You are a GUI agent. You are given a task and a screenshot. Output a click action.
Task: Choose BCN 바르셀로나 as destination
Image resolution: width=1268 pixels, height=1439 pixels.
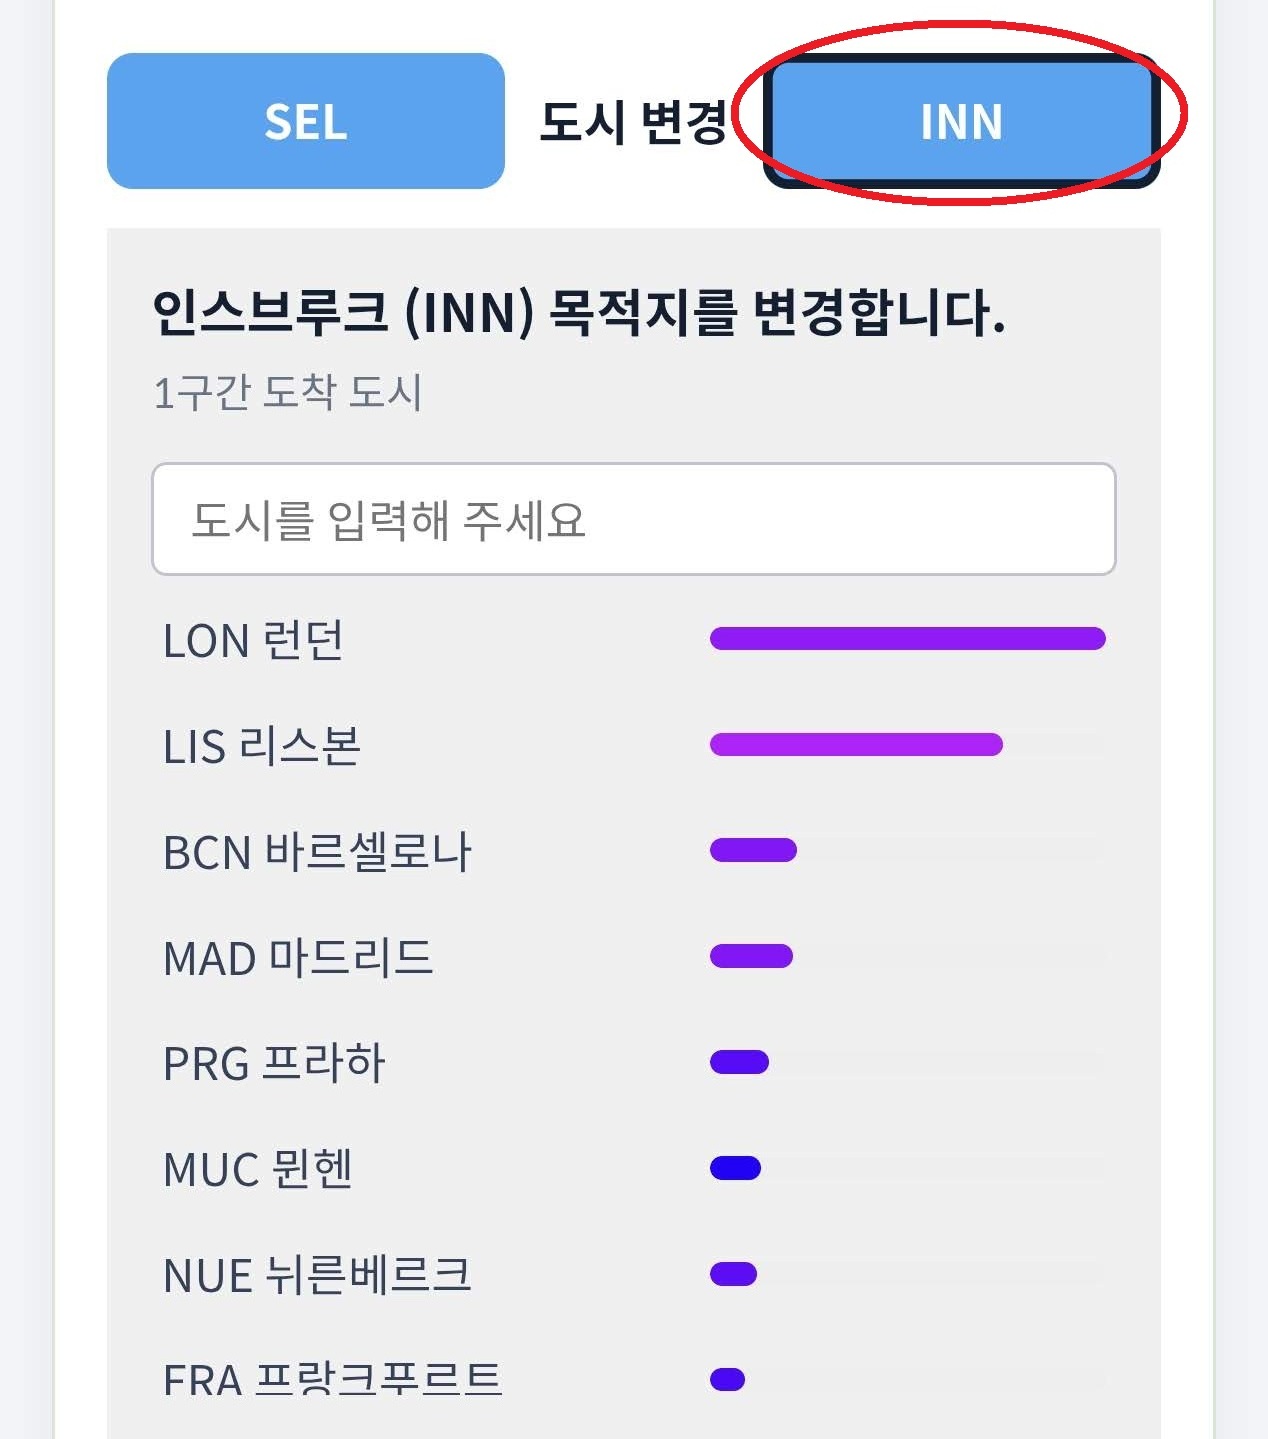[633, 852]
